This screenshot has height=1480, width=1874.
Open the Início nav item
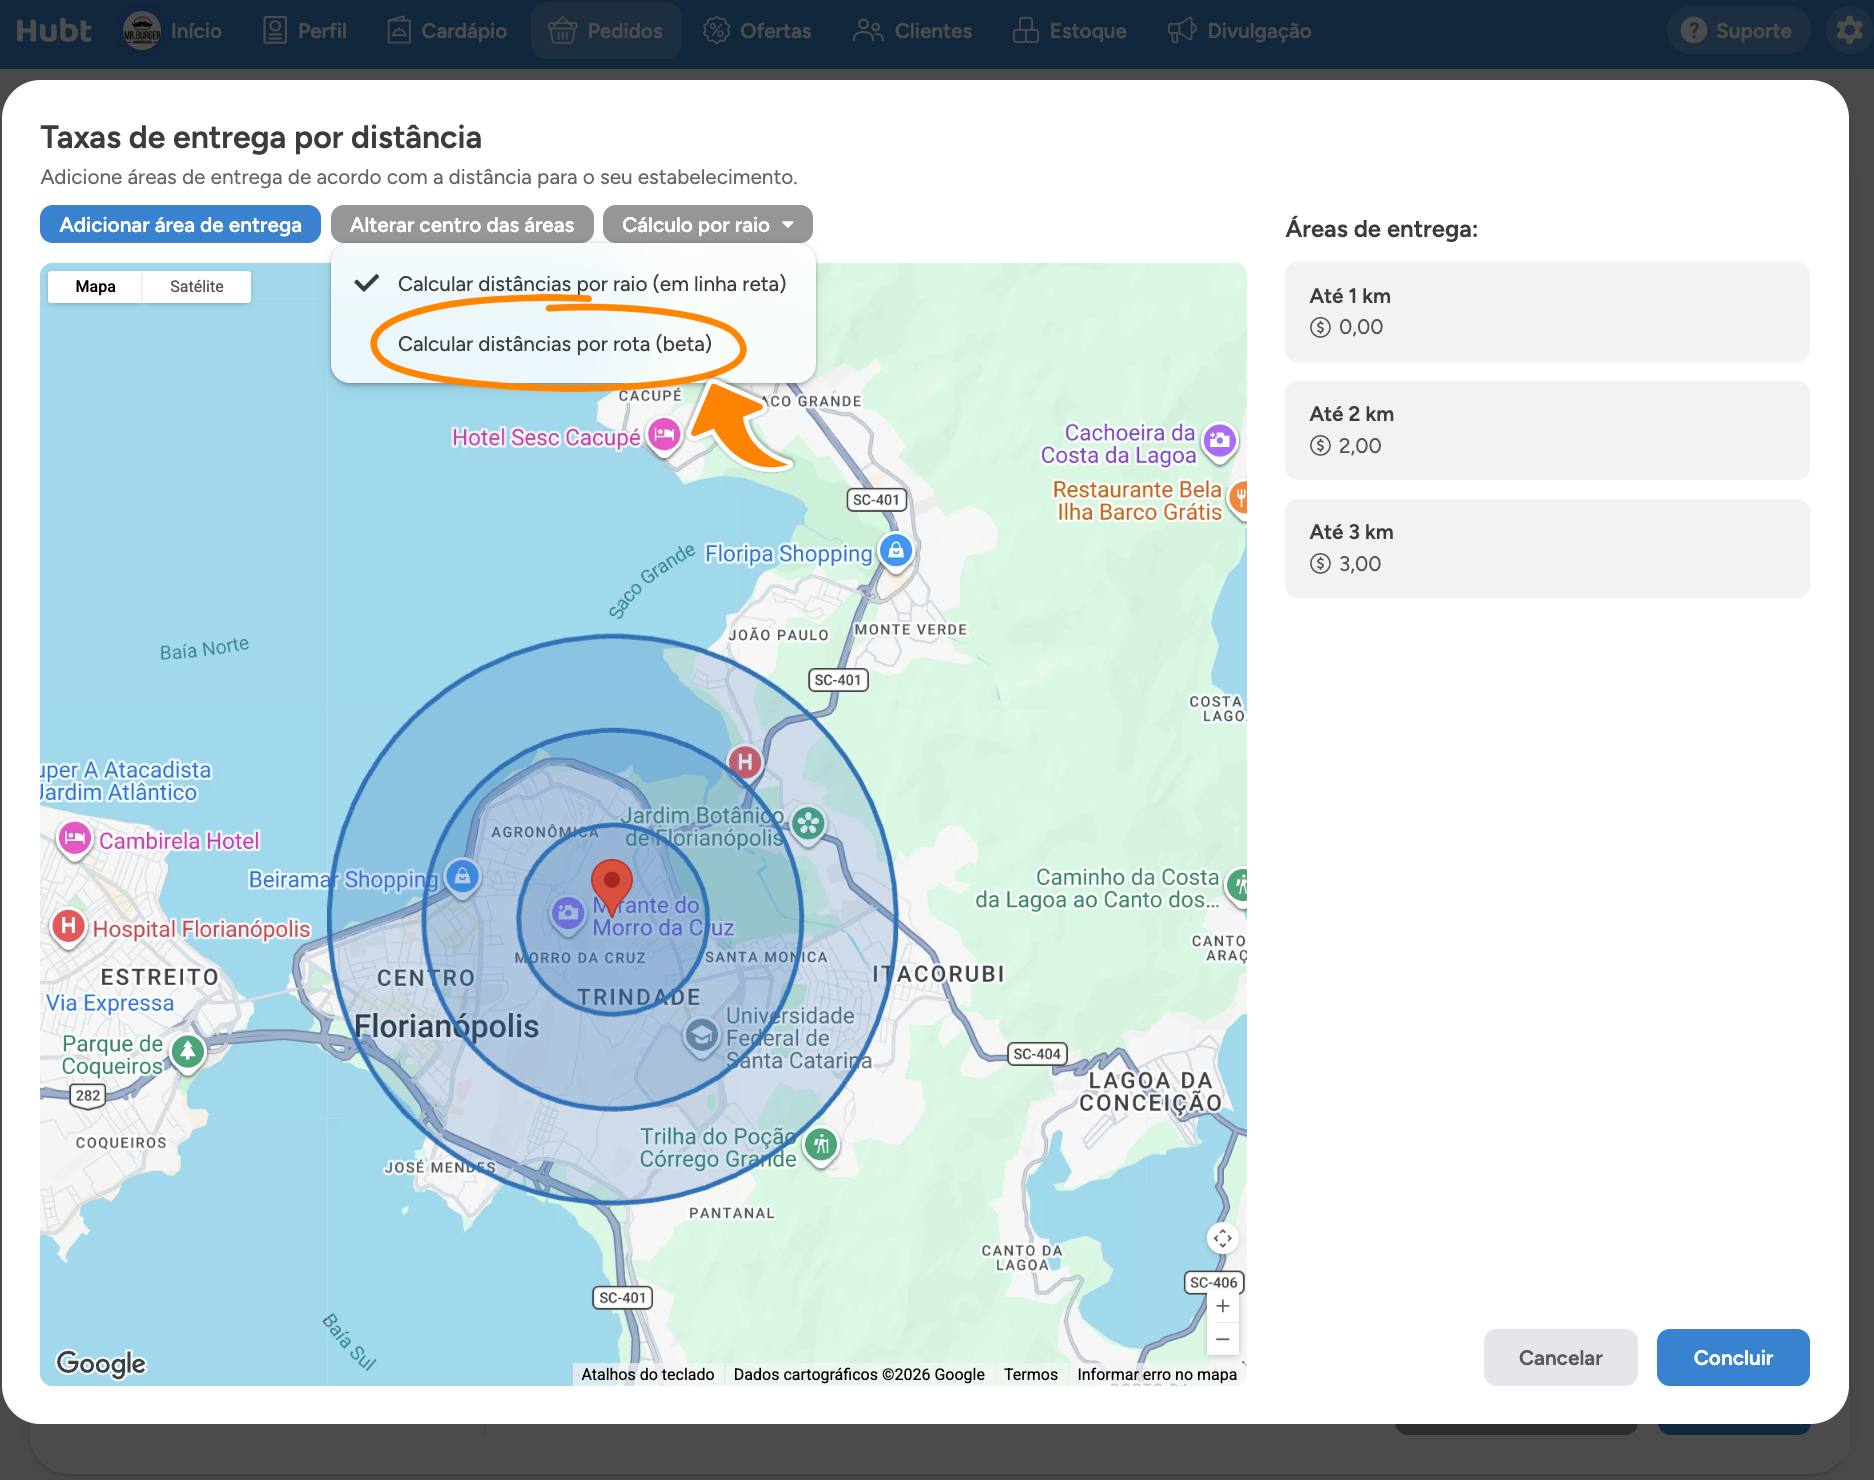tap(173, 31)
